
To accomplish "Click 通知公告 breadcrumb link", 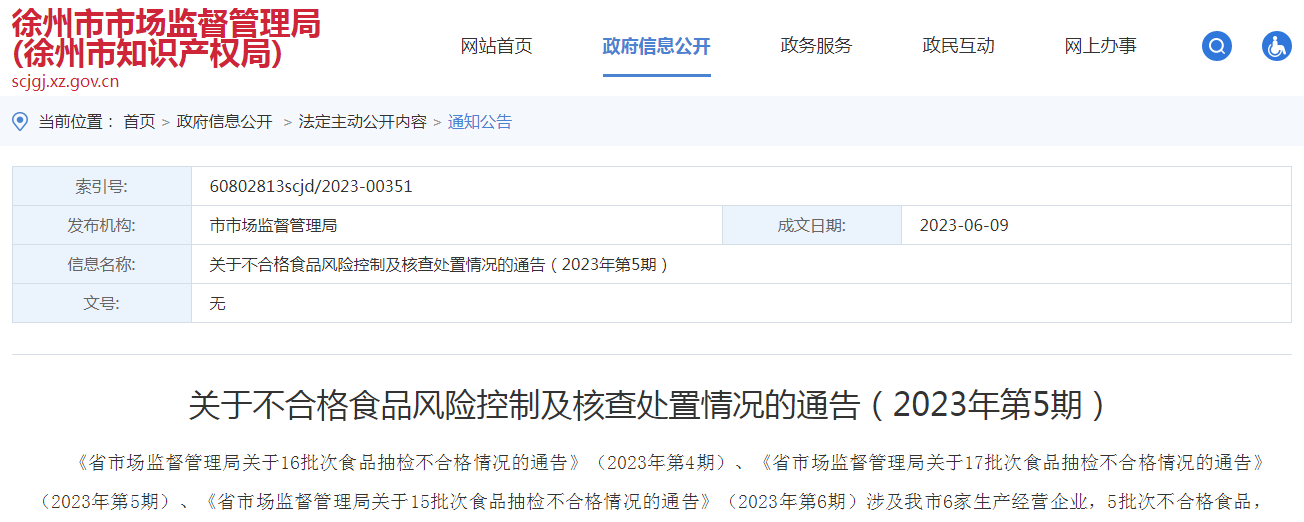I will click(479, 122).
